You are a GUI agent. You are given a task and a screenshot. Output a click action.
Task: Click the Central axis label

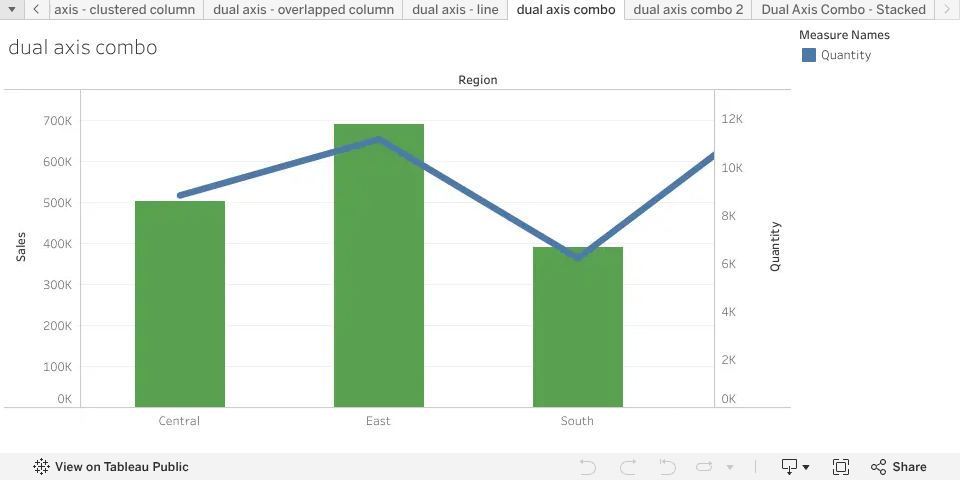coord(179,421)
